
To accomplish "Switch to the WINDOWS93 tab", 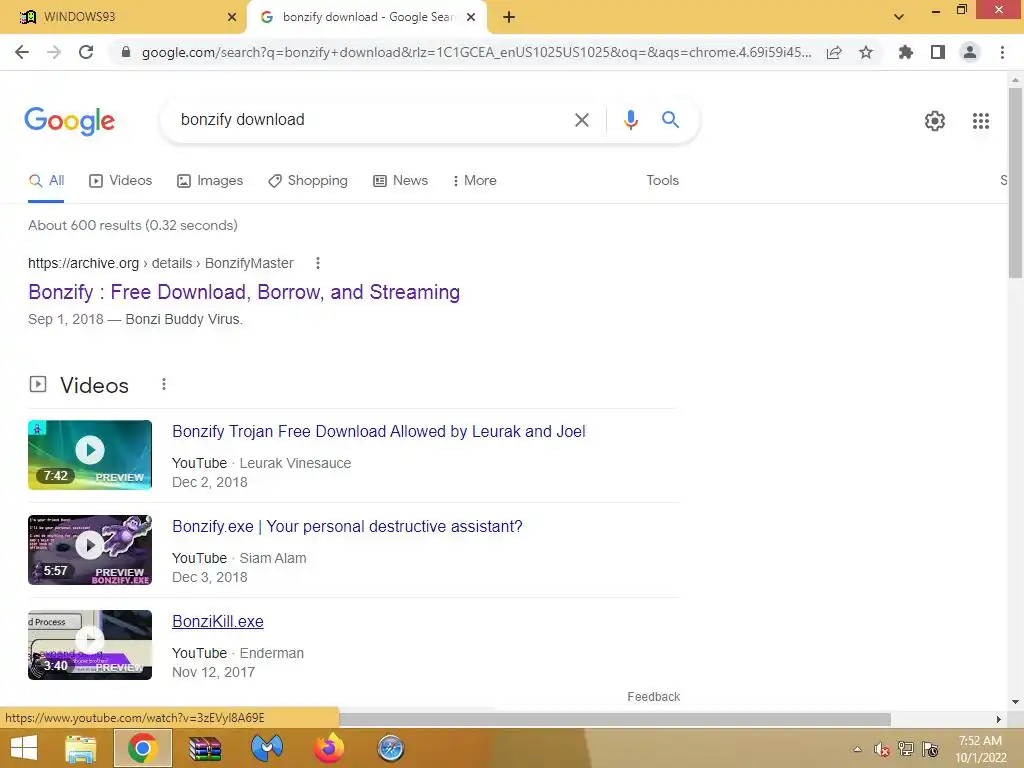I will click(124, 17).
